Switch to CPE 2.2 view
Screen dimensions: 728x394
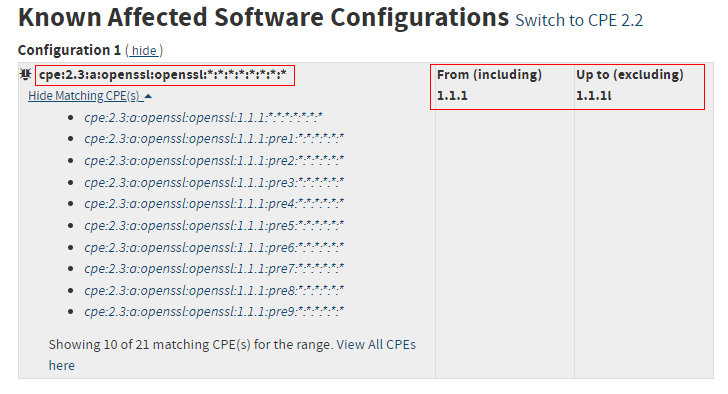(579, 20)
